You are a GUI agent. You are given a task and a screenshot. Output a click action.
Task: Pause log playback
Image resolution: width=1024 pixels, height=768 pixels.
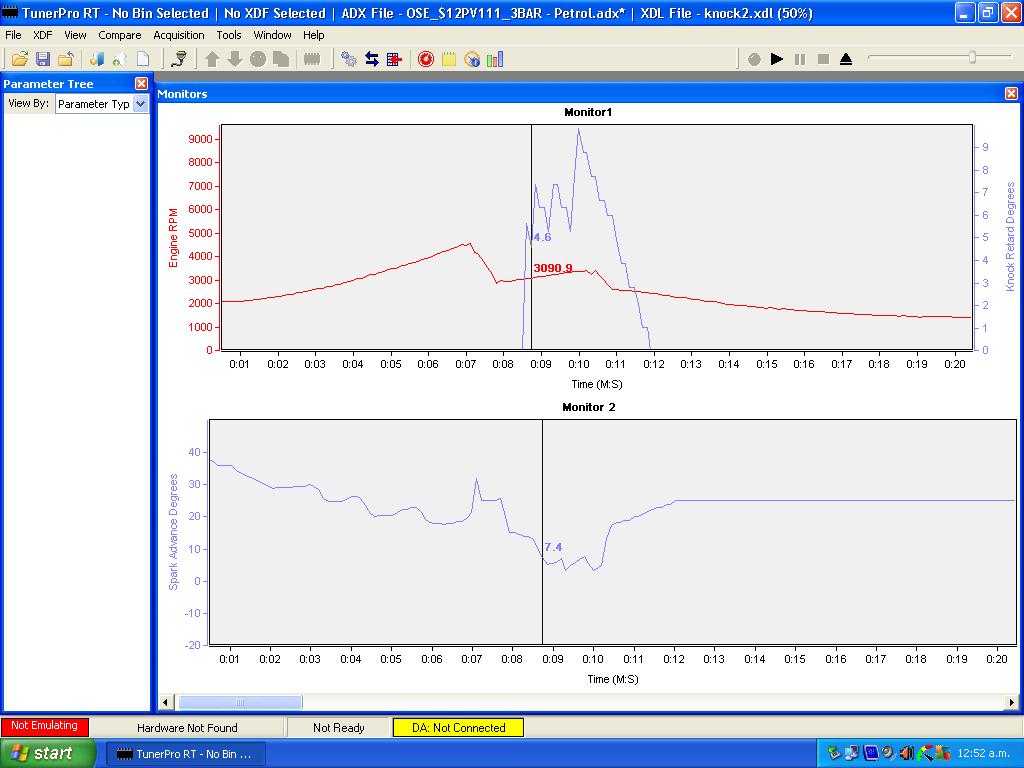(x=800, y=59)
